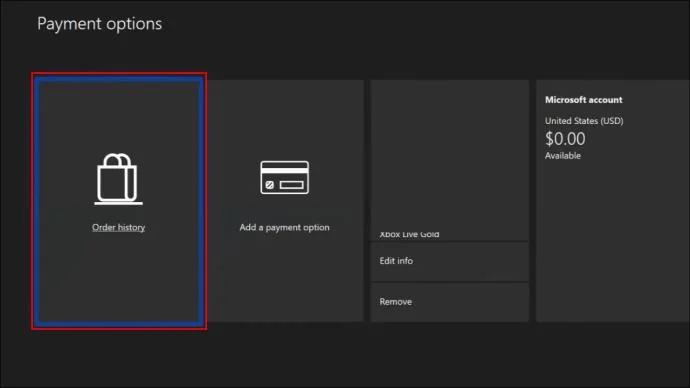Select the Microsoft account heading
Screen dimensions: 690x388
(x=584, y=100)
